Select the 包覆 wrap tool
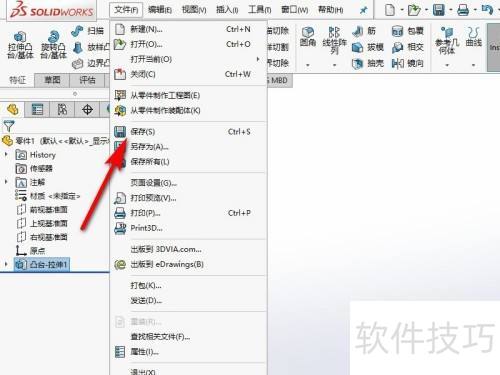 pyautogui.click(x=407, y=31)
